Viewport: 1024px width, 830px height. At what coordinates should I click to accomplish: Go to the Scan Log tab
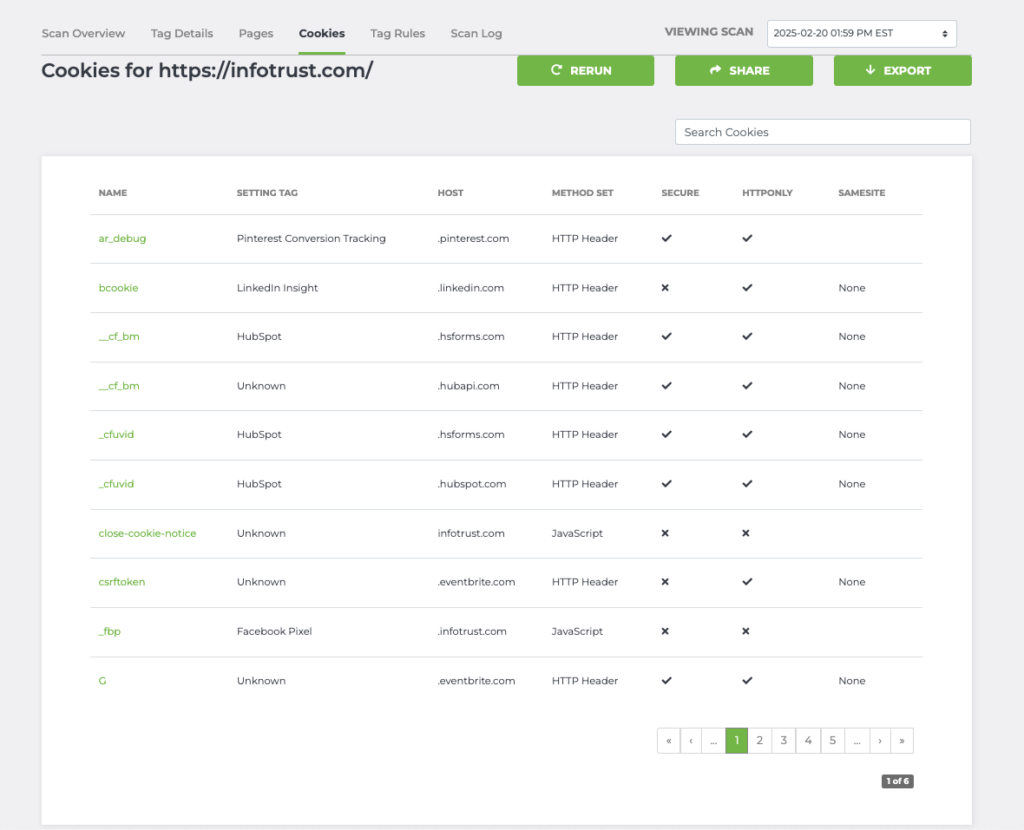tap(476, 33)
